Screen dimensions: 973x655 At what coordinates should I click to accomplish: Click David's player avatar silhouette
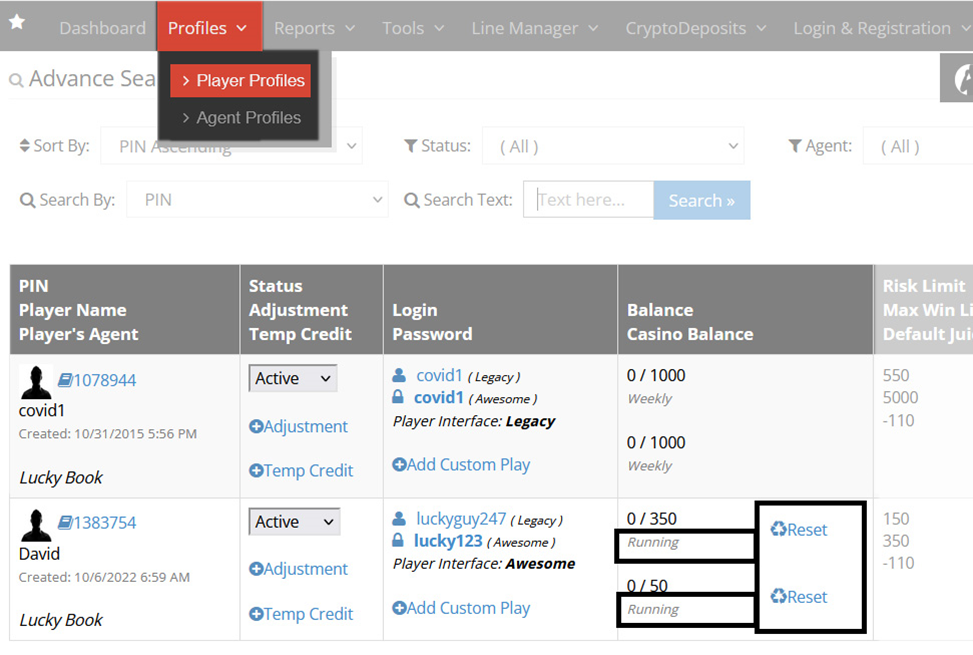36,525
